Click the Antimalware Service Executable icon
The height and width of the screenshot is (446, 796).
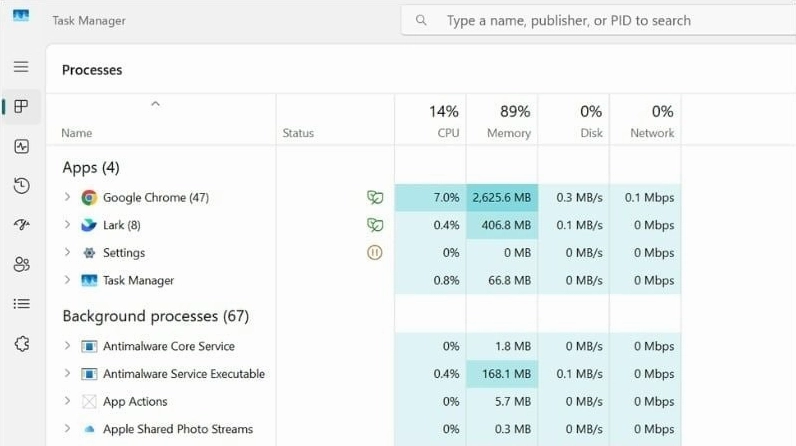pyautogui.click(x=89, y=374)
